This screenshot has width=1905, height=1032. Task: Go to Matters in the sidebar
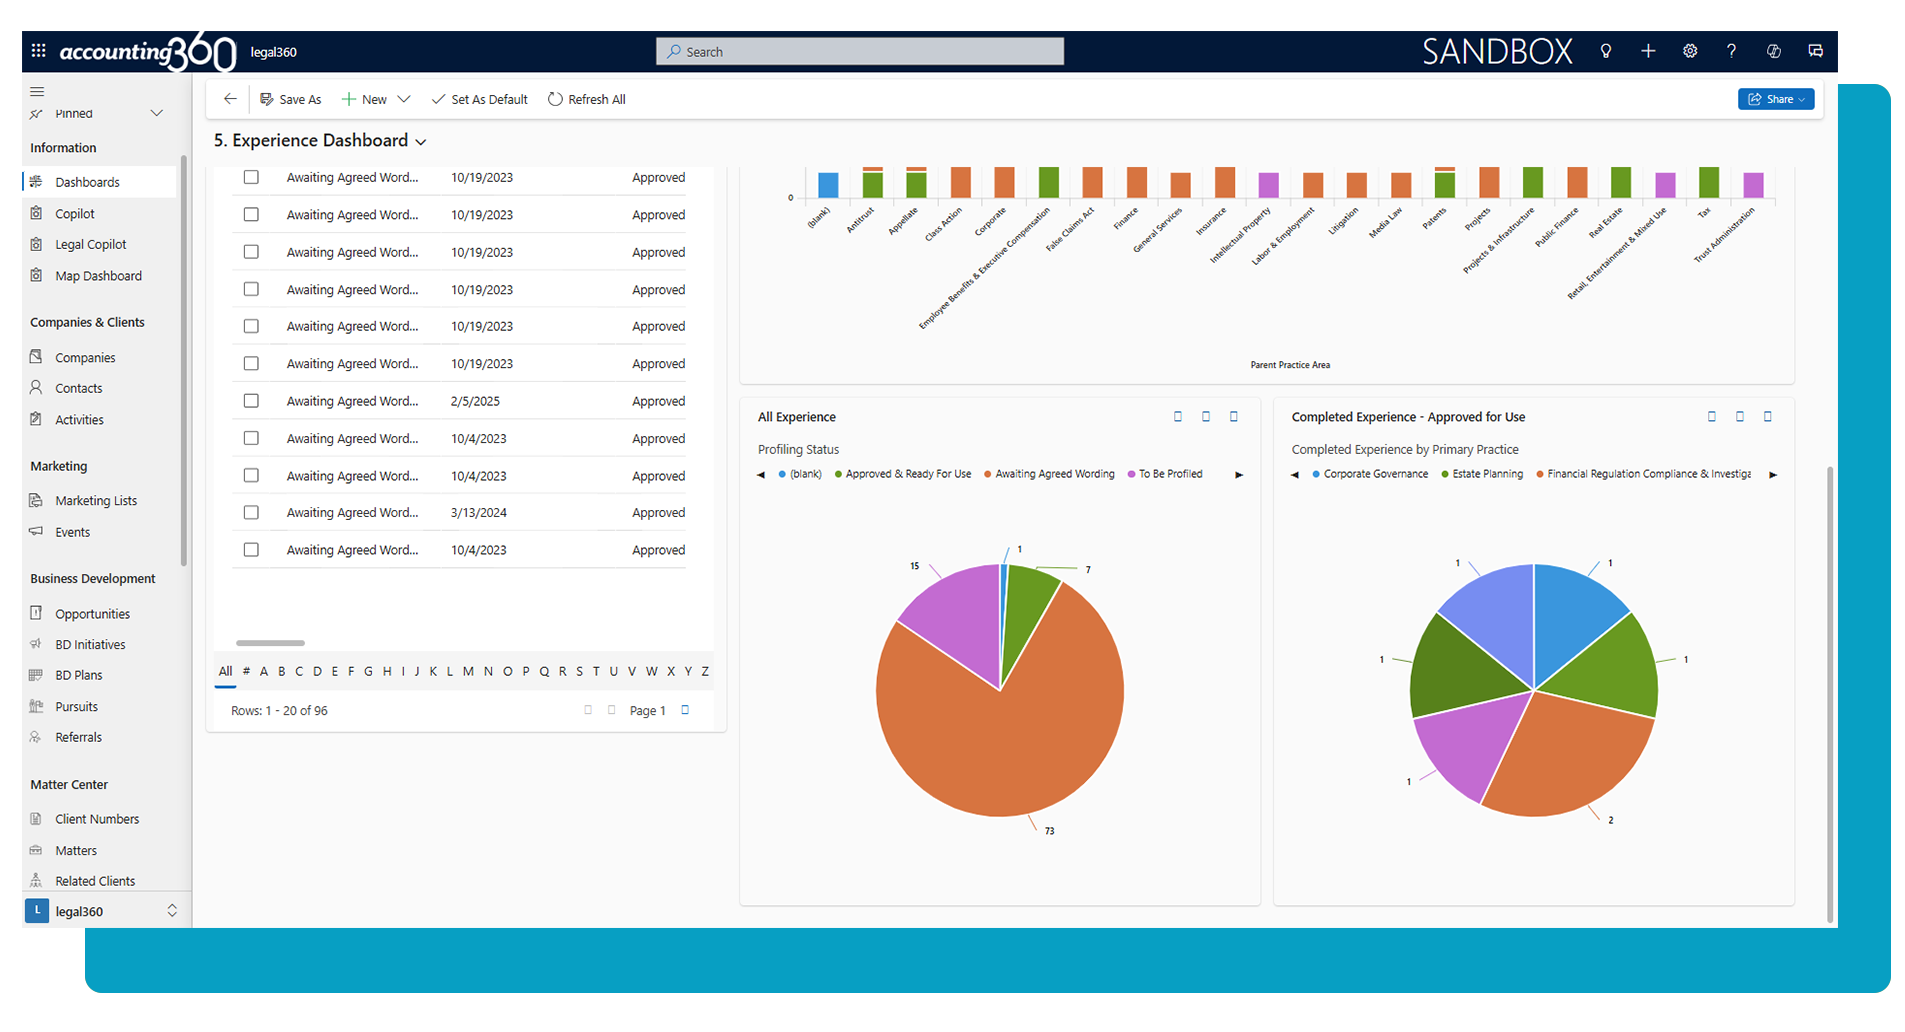[x=76, y=851]
